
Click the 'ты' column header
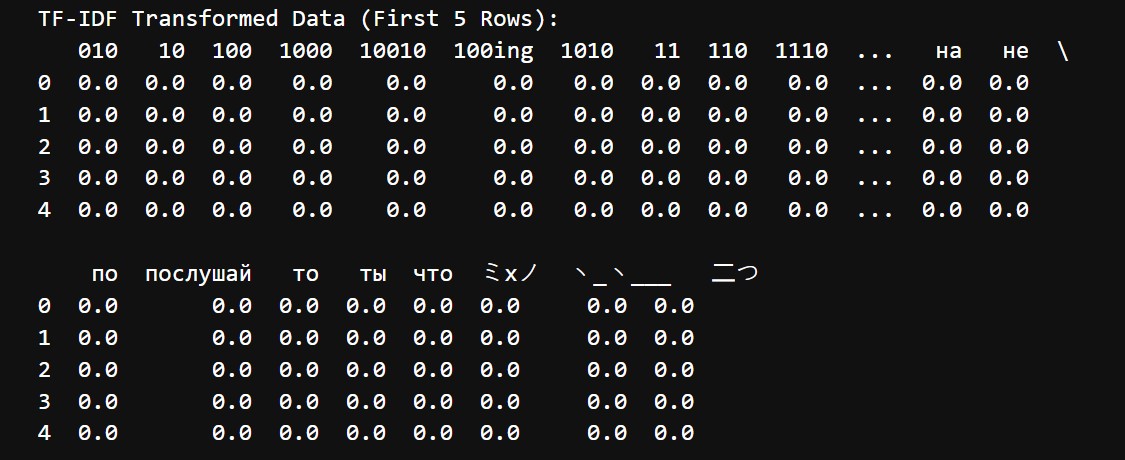pyautogui.click(x=372, y=275)
